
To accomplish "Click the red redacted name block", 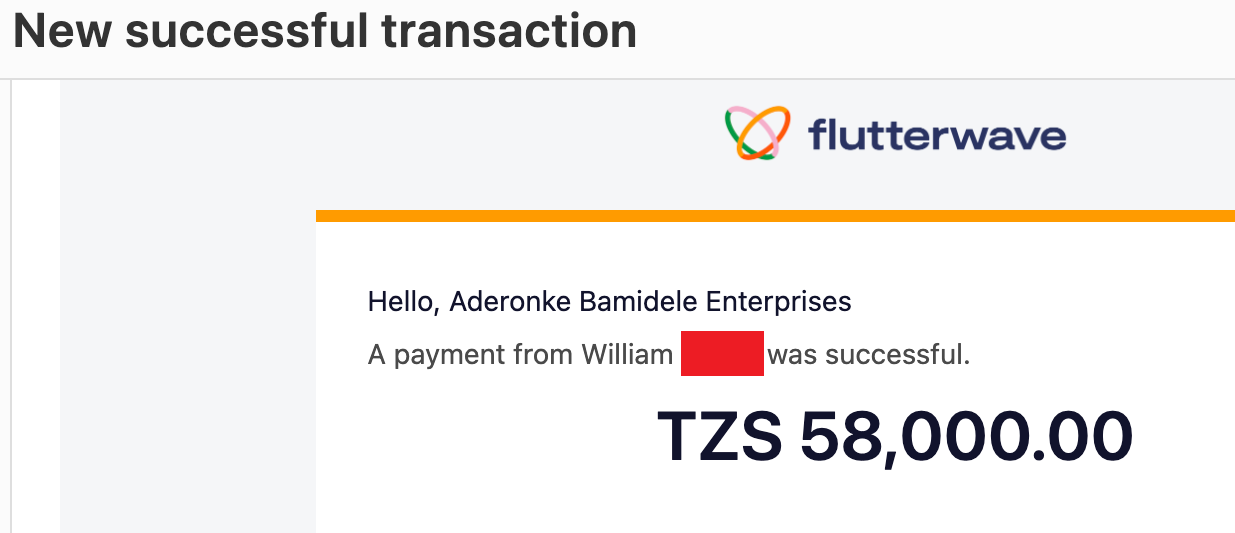I will pyautogui.click(x=722, y=353).
